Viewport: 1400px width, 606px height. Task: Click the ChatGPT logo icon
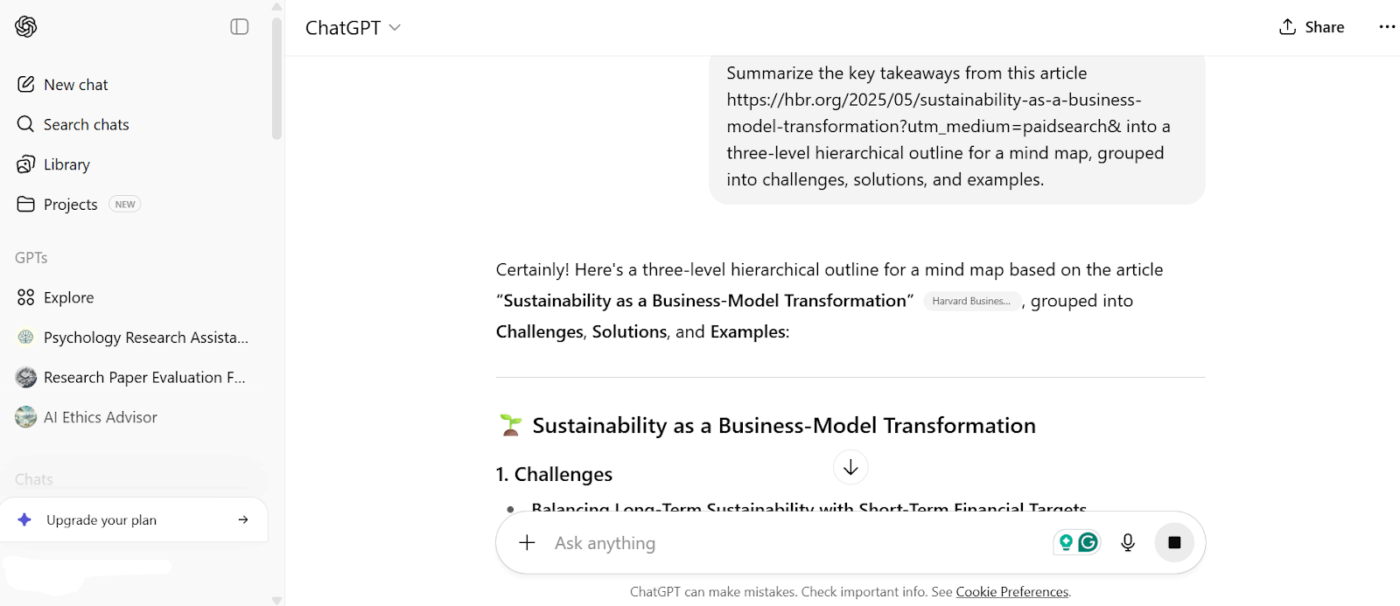[26, 27]
